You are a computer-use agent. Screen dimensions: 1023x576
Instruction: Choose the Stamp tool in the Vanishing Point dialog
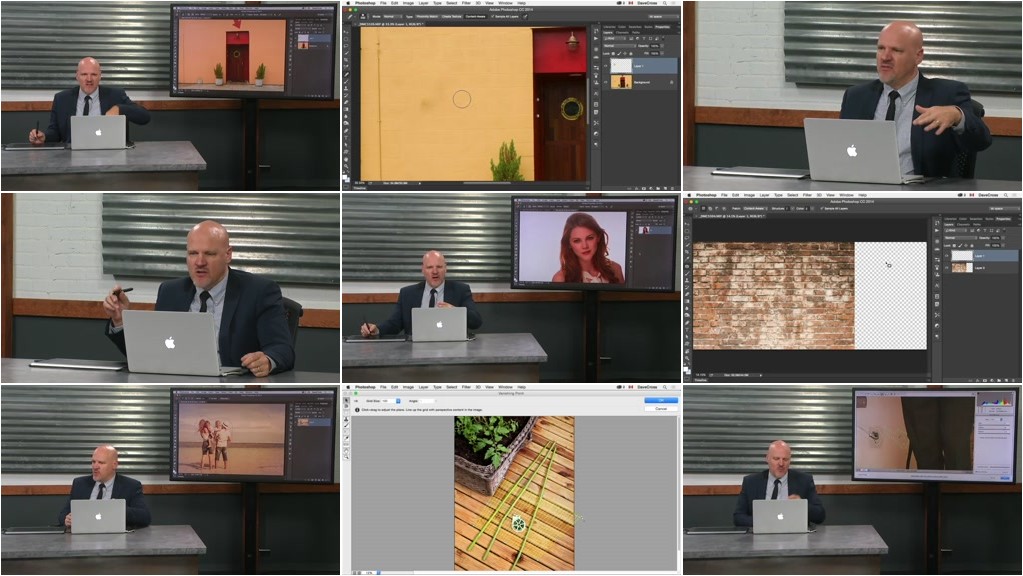346,419
